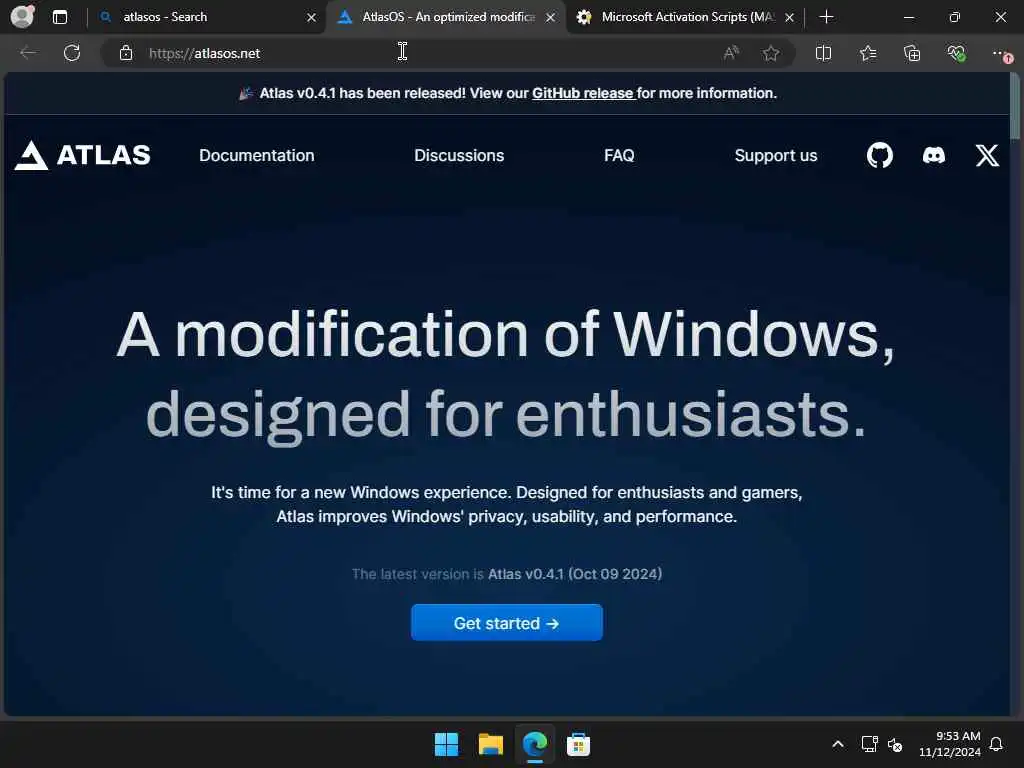The height and width of the screenshot is (768, 1024).
Task: Open the Windows Start menu
Action: point(447,744)
